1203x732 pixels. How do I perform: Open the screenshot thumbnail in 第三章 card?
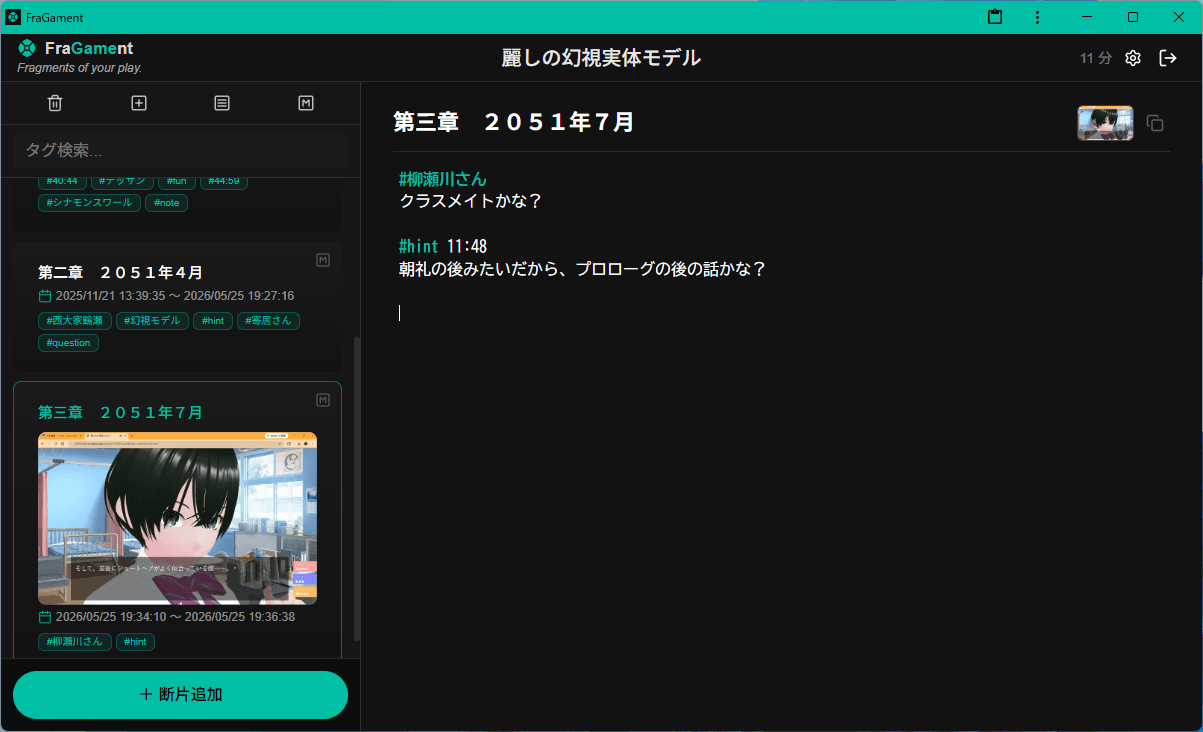tap(177, 518)
